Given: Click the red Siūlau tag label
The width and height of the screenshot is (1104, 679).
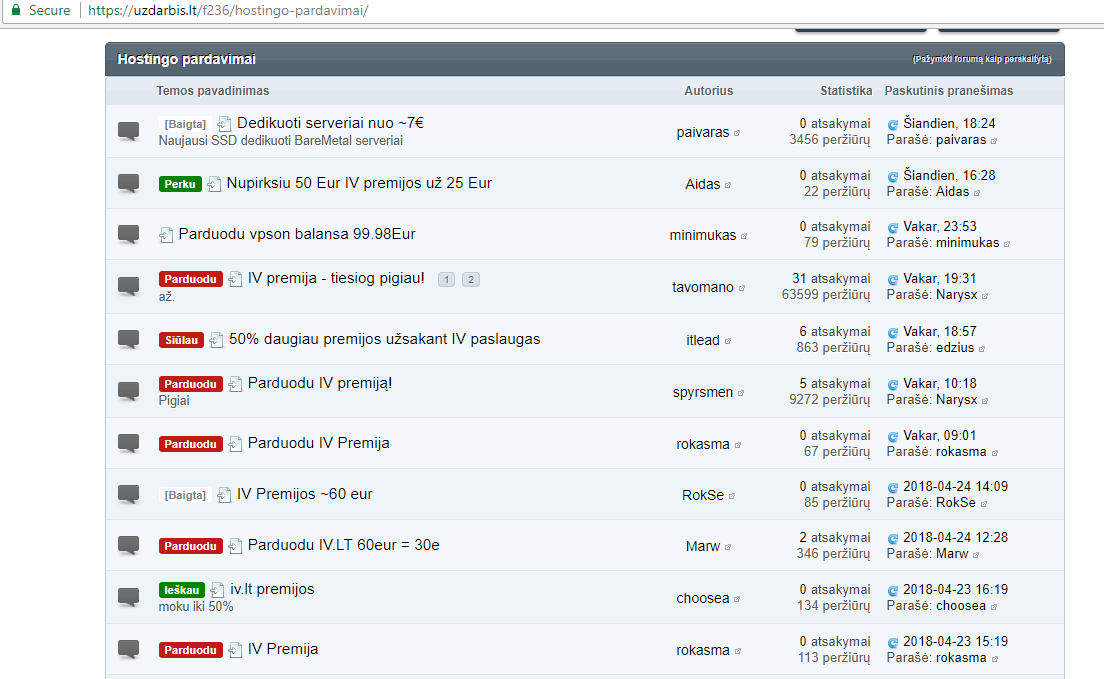Looking at the screenshot, I should [x=181, y=340].
